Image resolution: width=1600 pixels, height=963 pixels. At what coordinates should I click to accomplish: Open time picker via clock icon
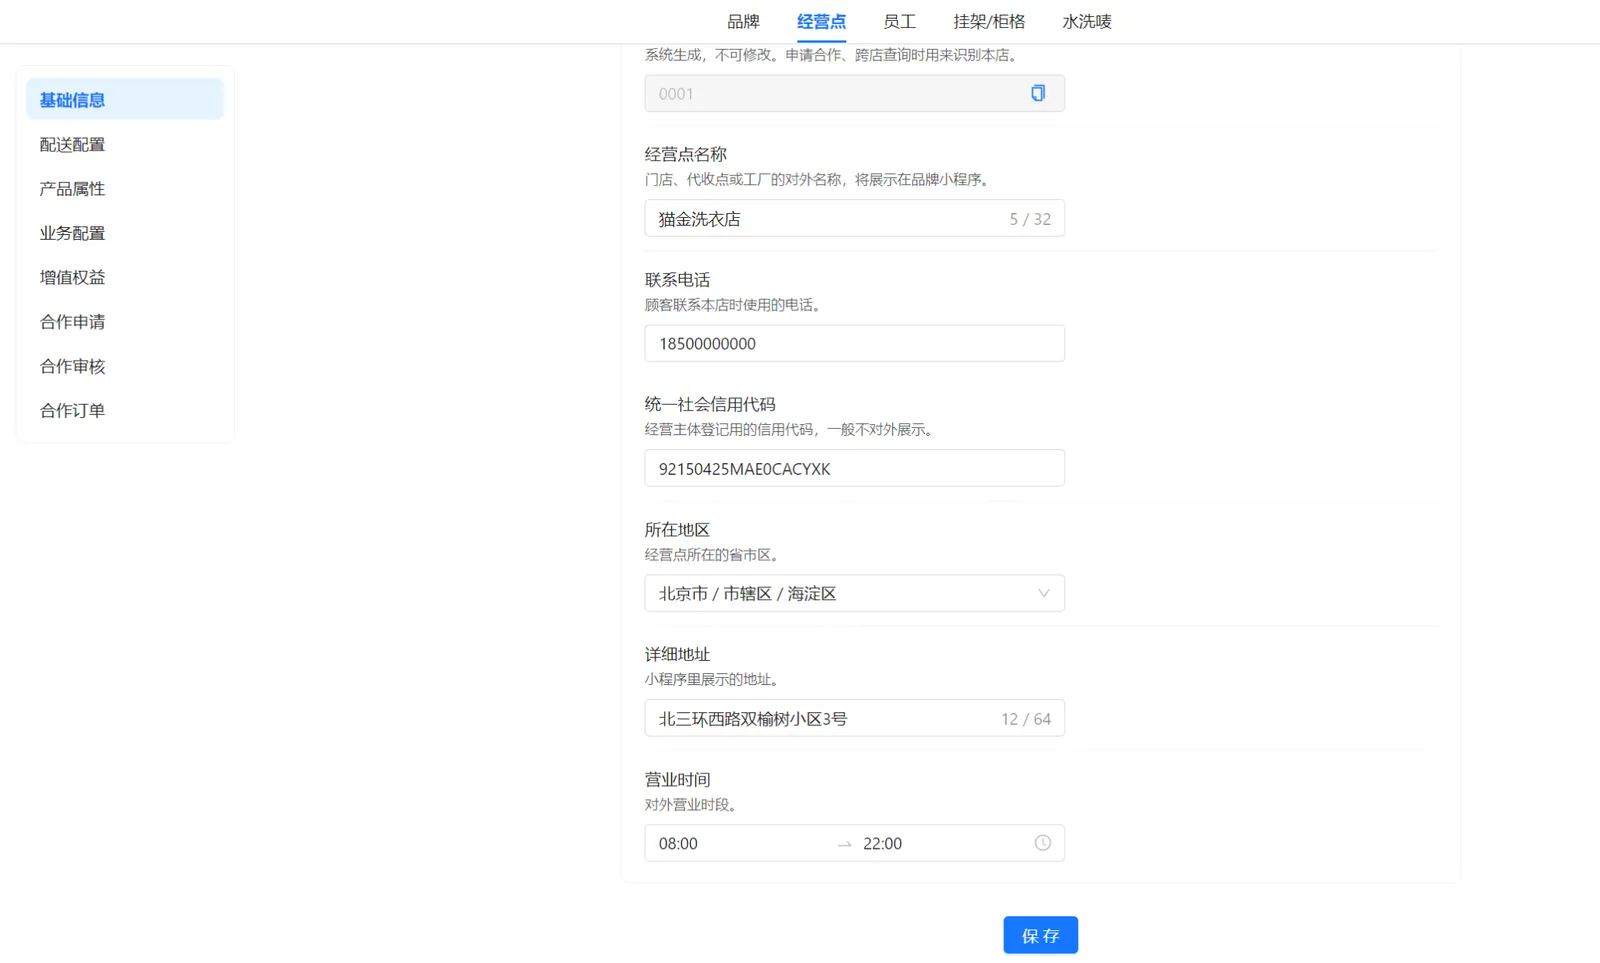tap(1042, 843)
